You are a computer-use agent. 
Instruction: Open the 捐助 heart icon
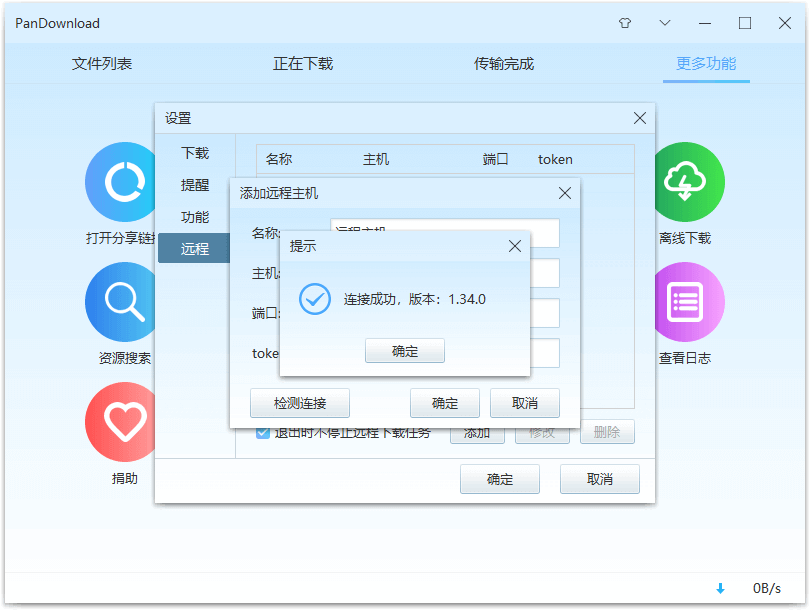pos(120,421)
